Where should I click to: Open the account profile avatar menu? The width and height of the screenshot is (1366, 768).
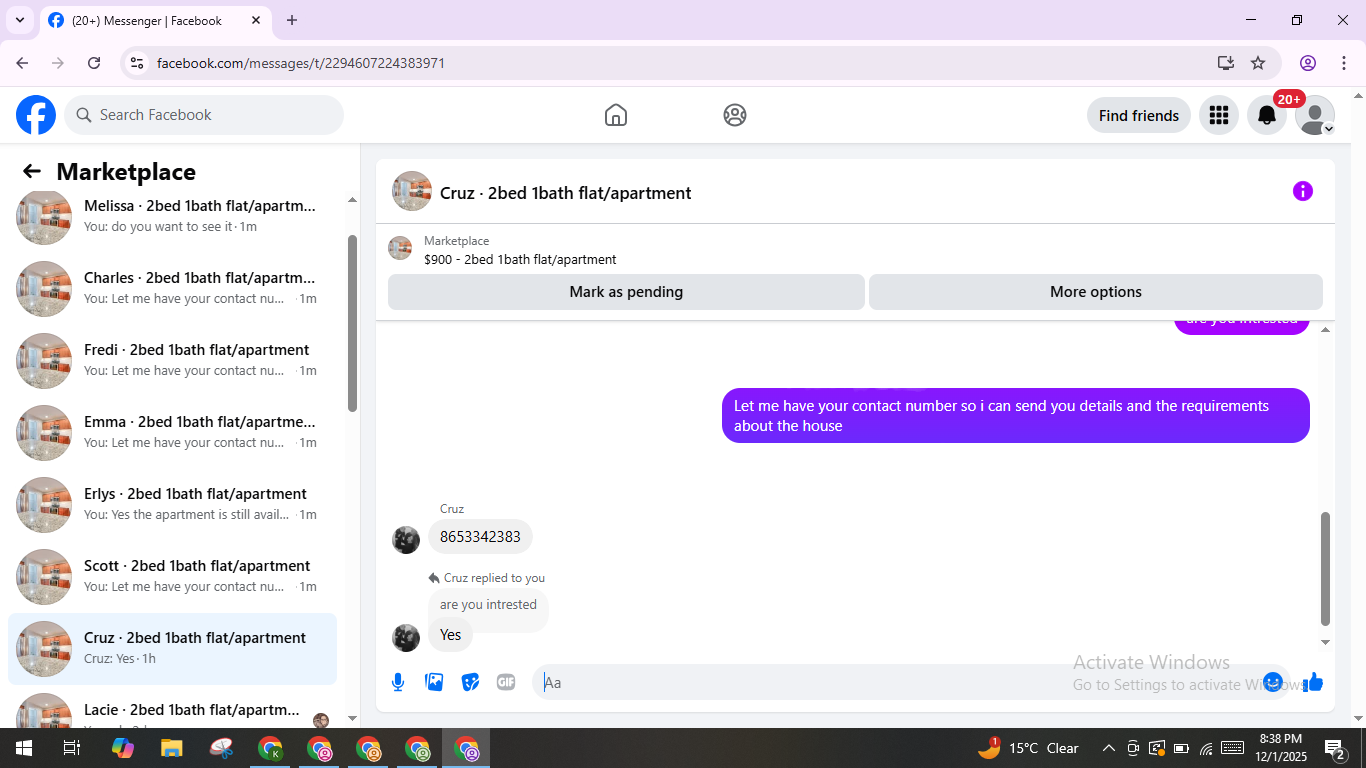(x=1315, y=115)
